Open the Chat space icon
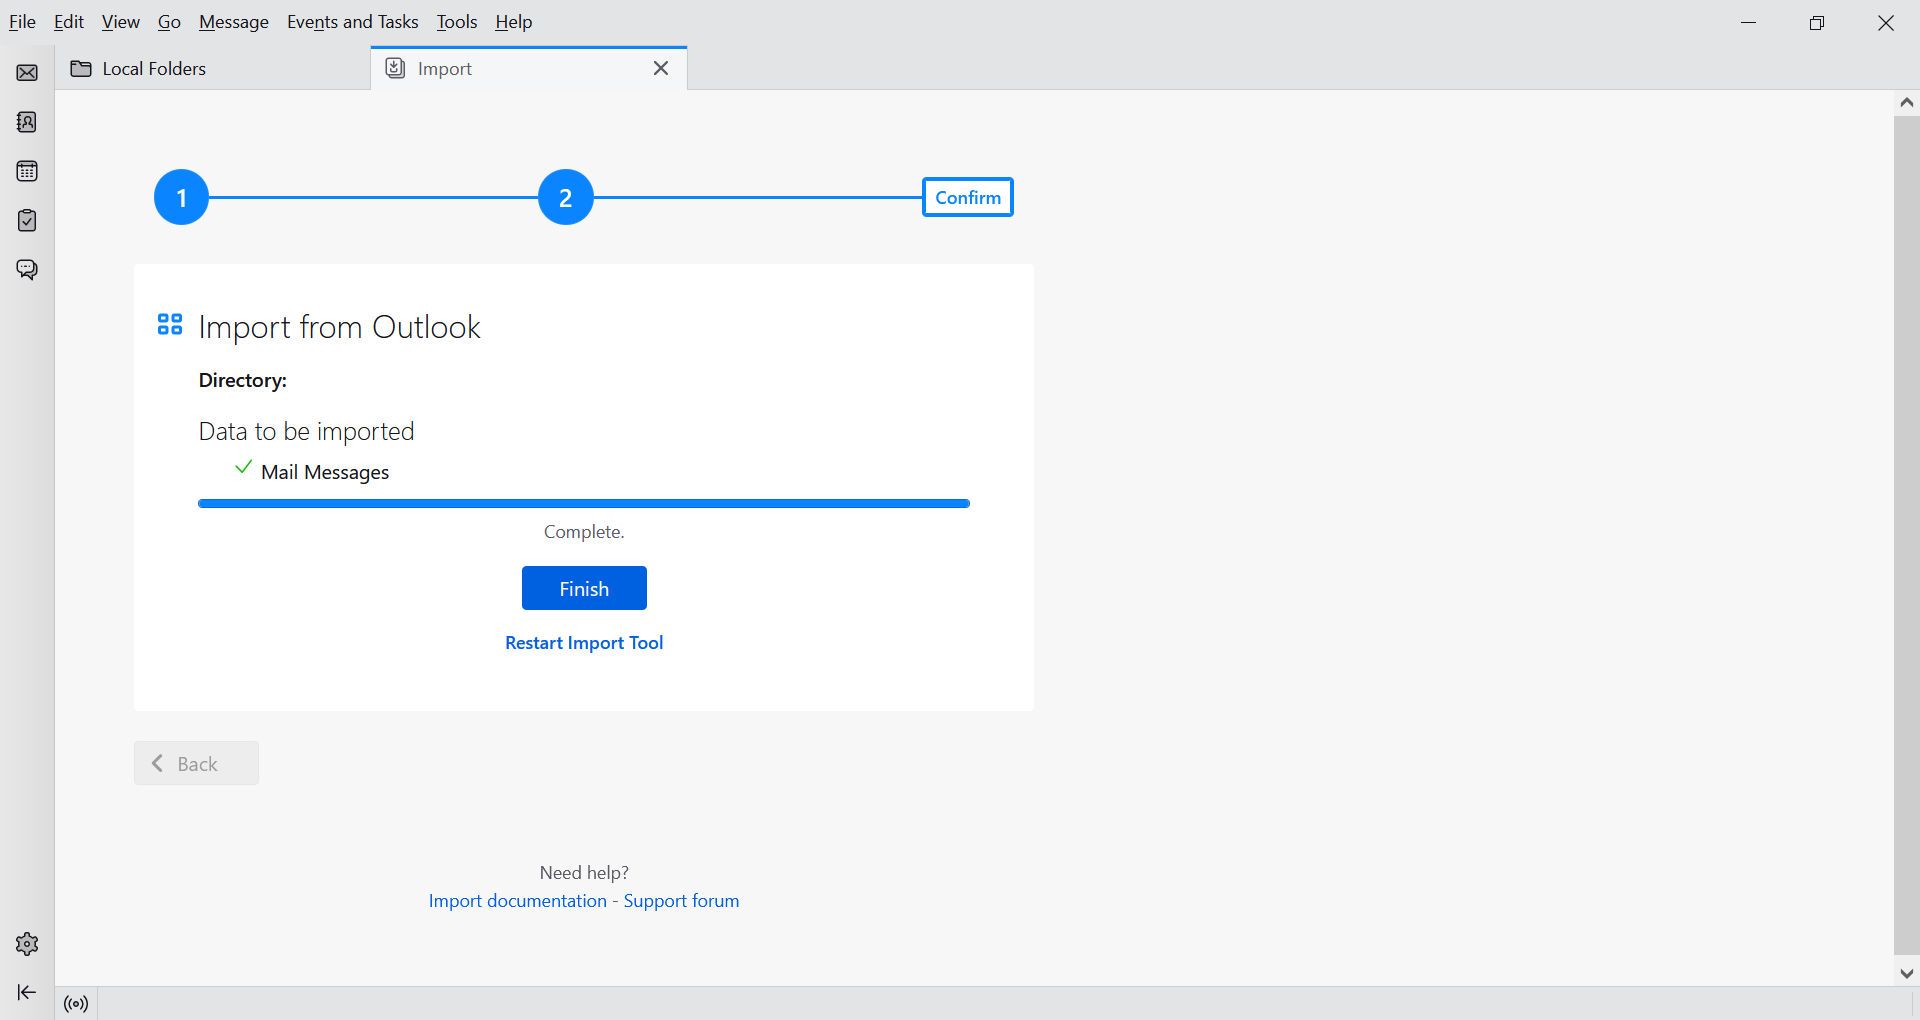Image resolution: width=1920 pixels, height=1020 pixels. 27,270
